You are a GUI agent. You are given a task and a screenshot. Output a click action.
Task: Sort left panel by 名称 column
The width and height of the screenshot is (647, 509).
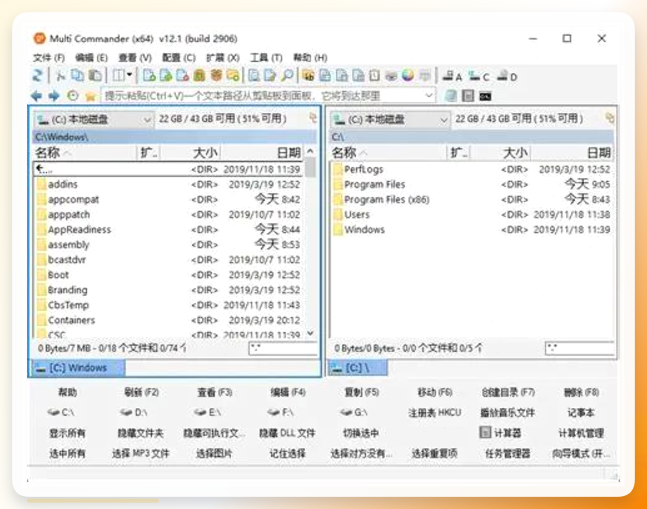tap(85, 153)
